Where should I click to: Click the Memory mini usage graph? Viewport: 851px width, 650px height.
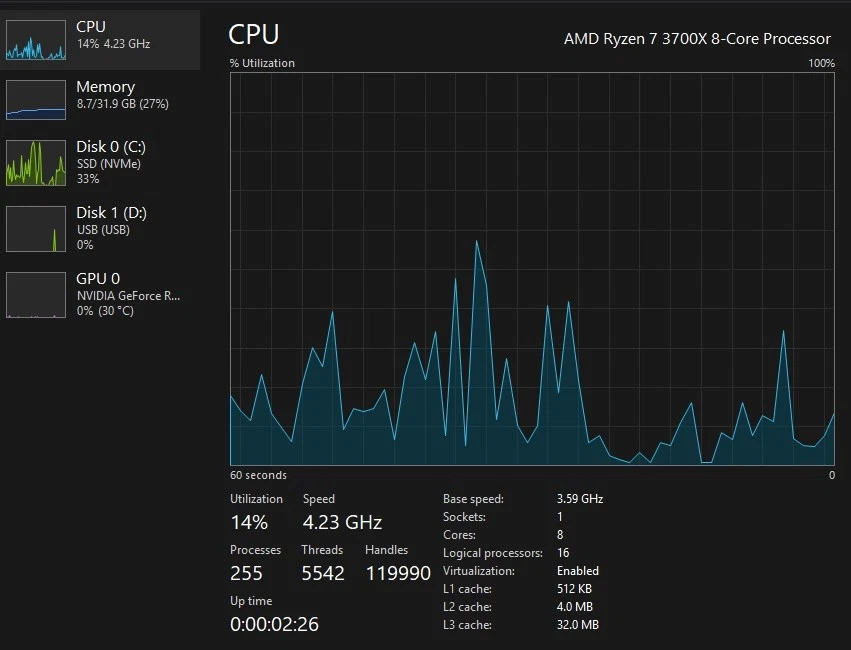[36, 100]
